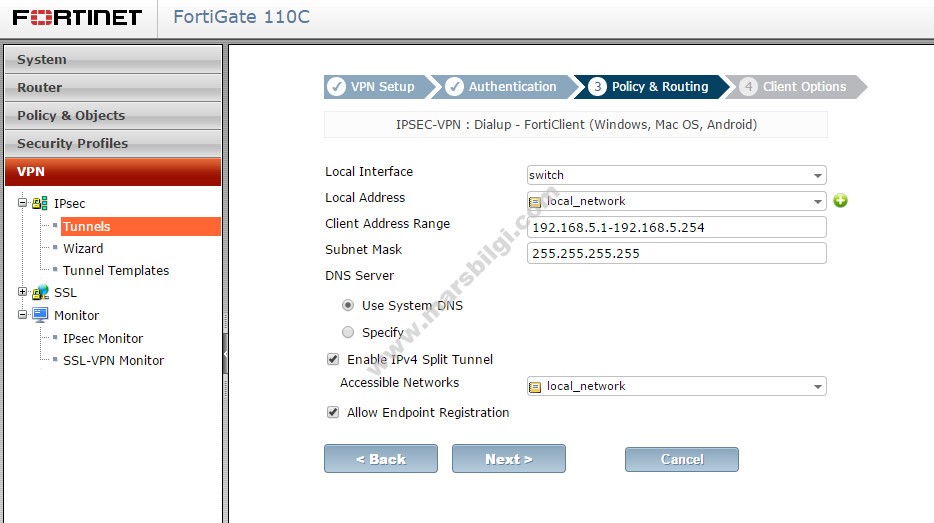Open the Security Profiles menu section

pyautogui.click(x=113, y=143)
